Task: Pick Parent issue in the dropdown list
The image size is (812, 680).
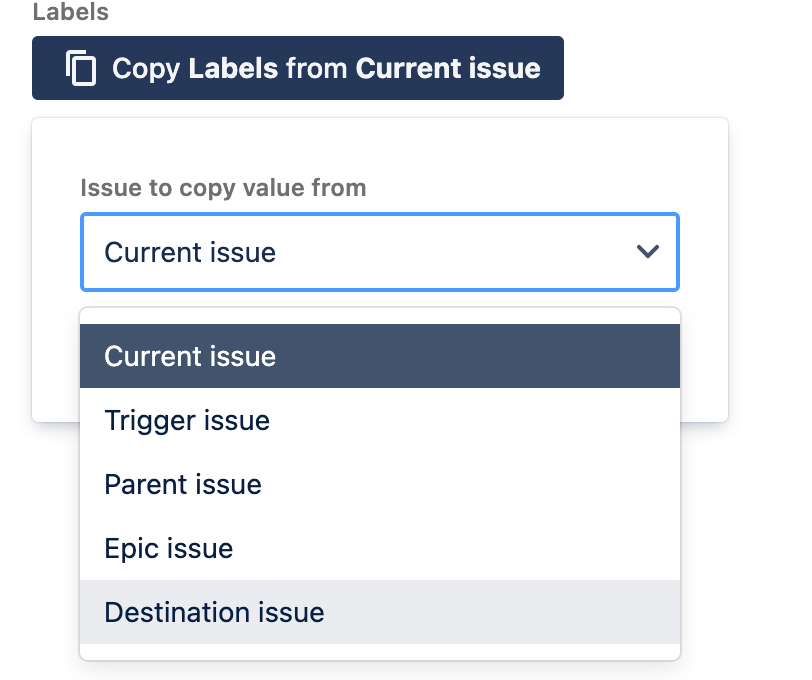Action: coord(380,484)
